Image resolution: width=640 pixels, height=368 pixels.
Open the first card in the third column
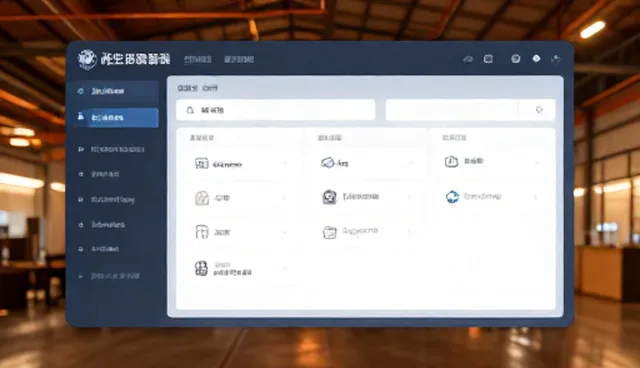[493, 162]
